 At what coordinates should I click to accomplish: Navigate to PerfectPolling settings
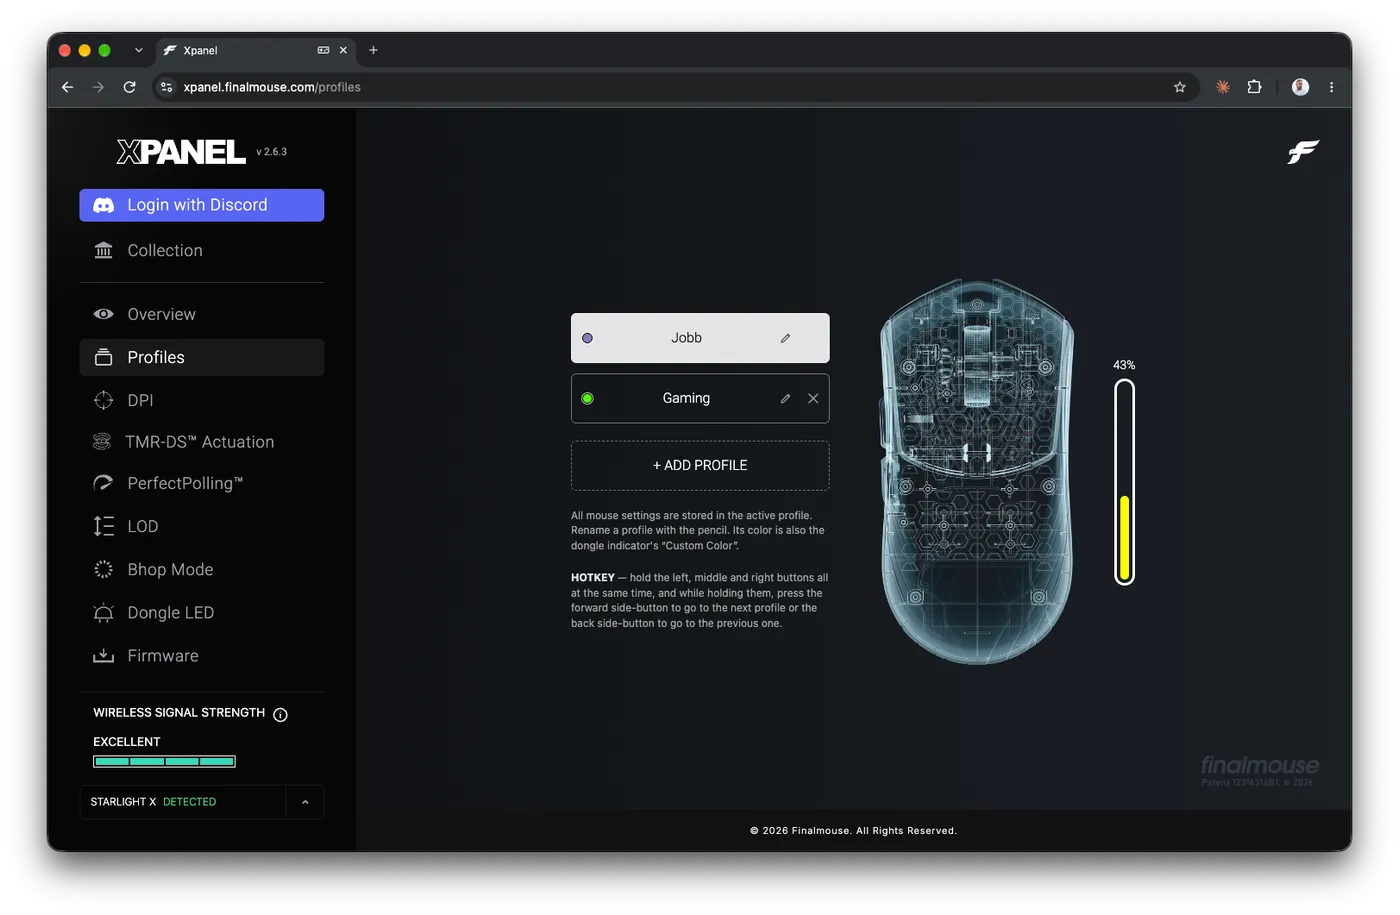[x=202, y=483]
